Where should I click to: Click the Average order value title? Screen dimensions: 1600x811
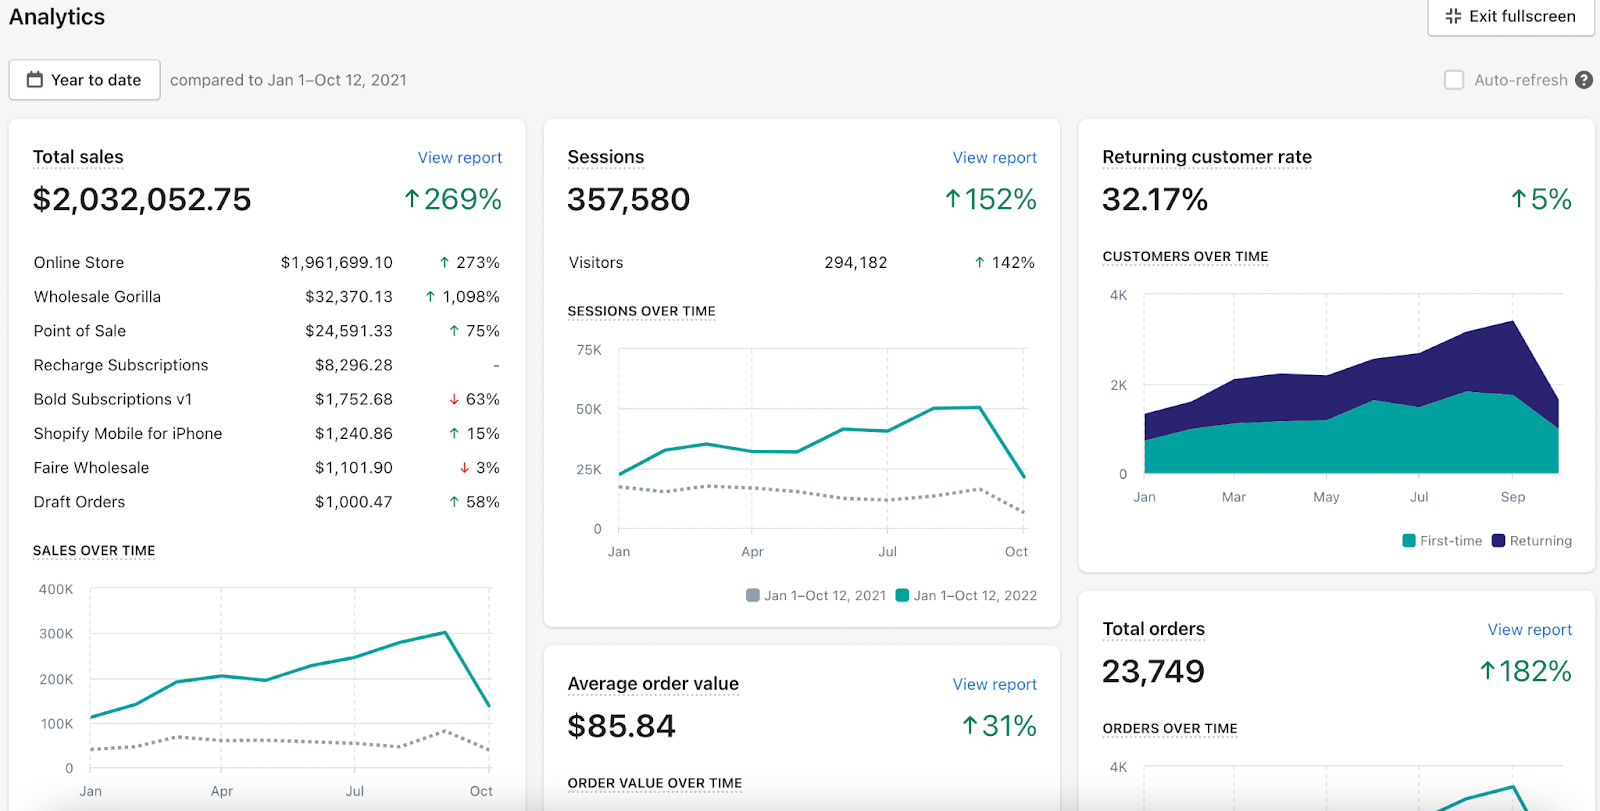coord(653,684)
